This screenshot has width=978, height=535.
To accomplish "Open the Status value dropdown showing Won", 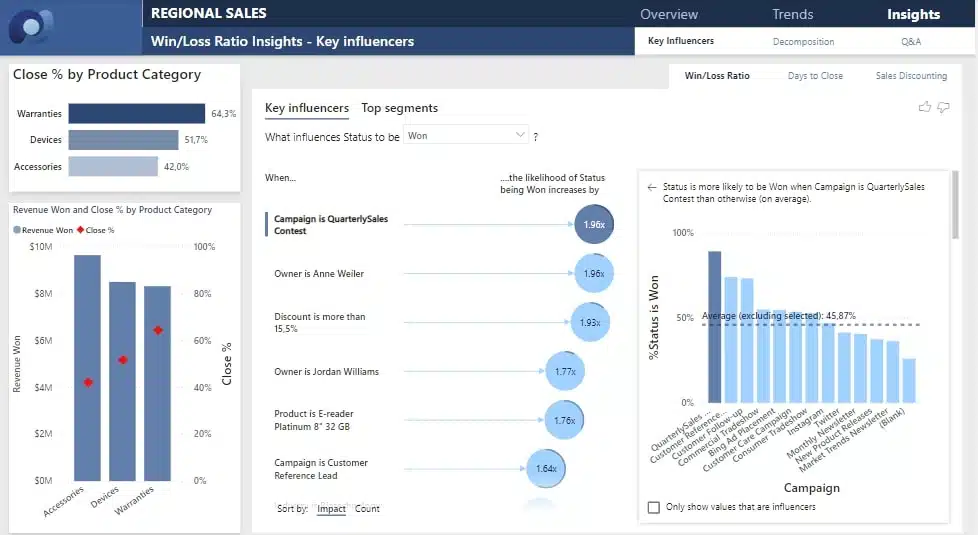I will 467,135.
